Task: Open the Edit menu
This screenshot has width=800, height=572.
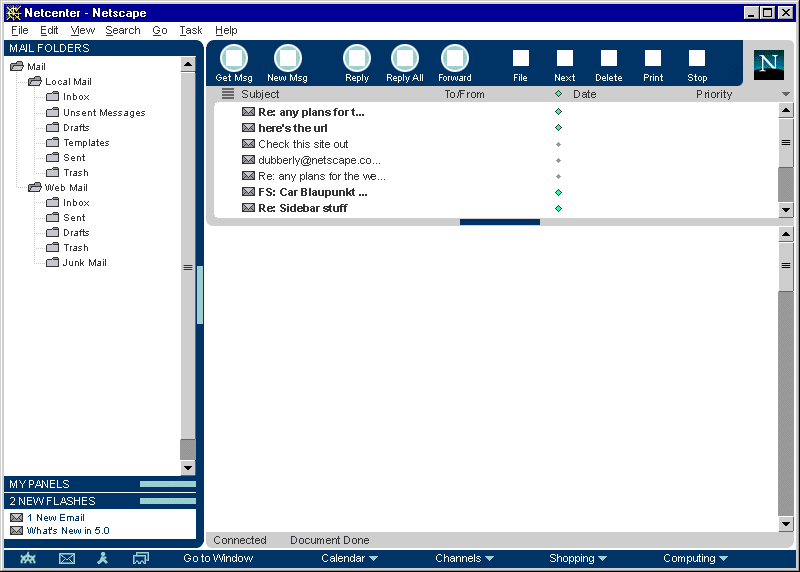Action: pos(49,30)
